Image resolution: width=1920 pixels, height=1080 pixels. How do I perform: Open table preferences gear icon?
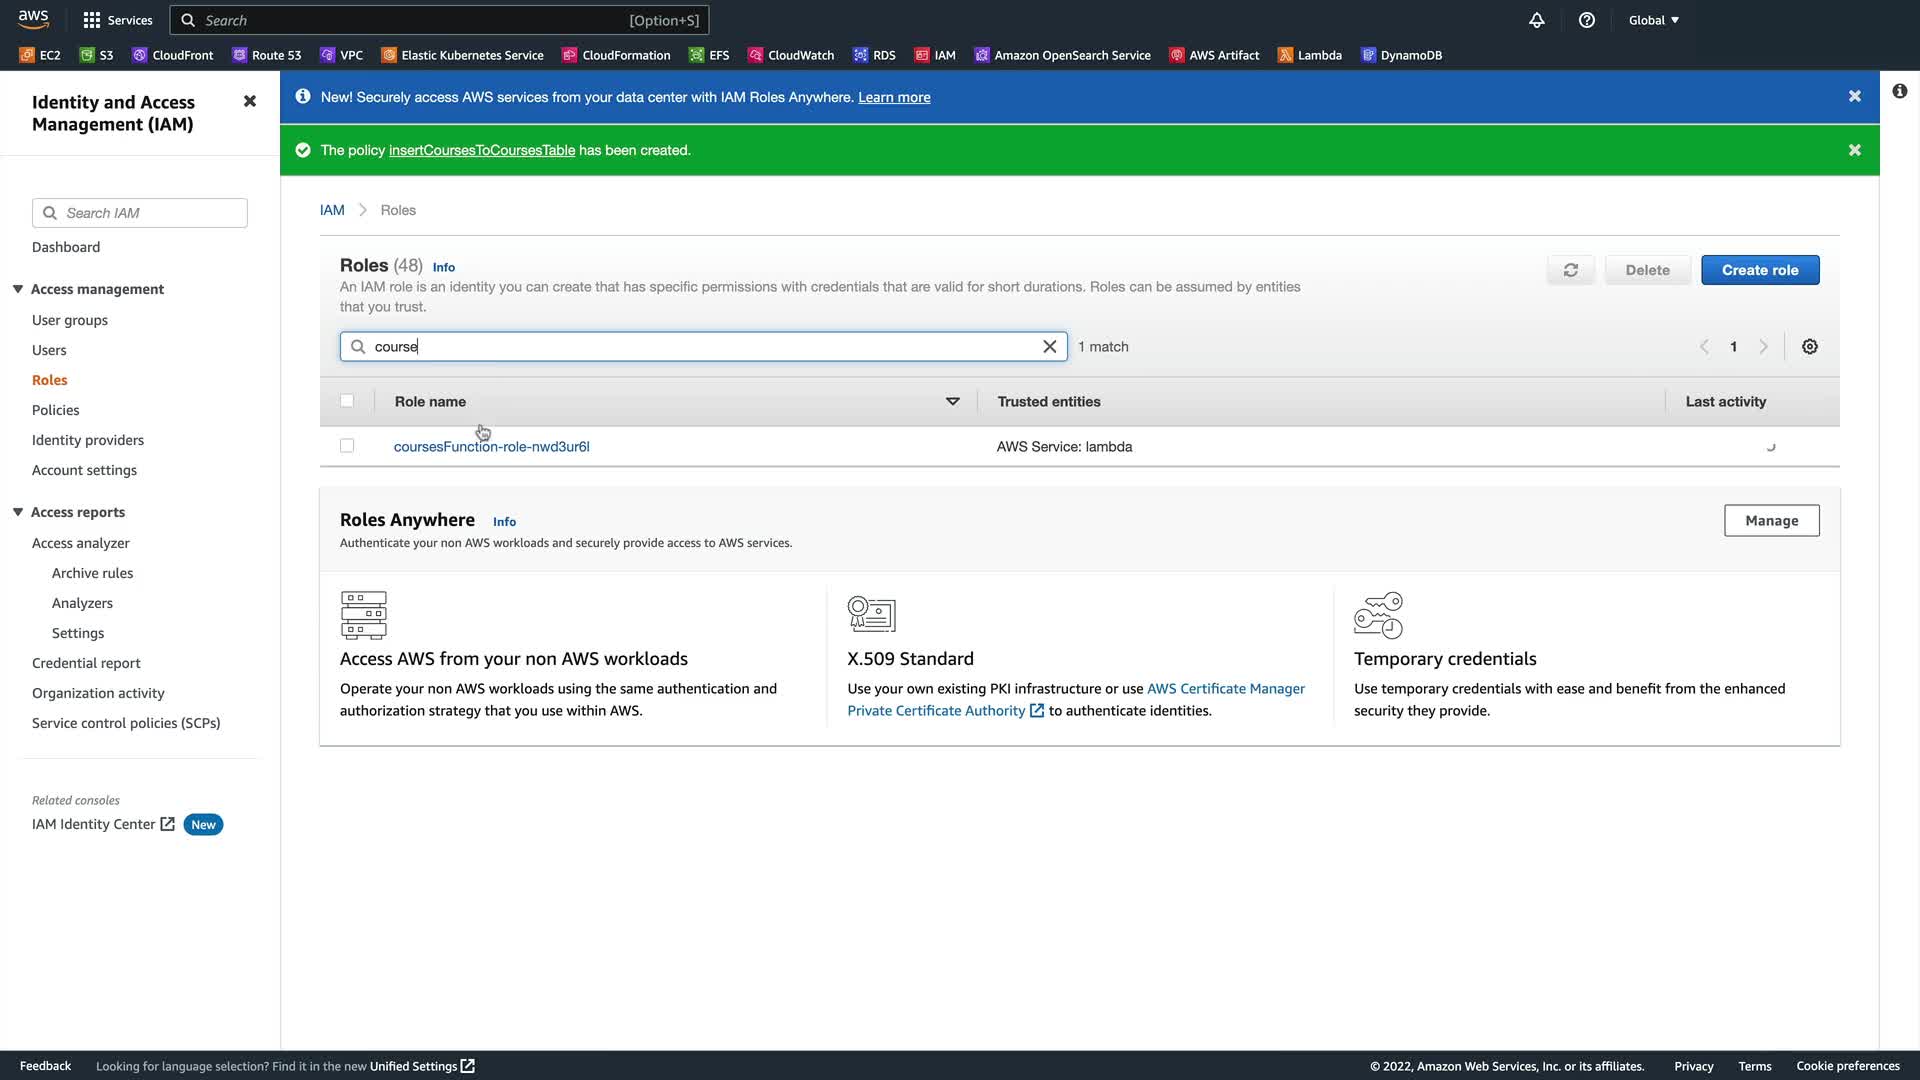1810,347
